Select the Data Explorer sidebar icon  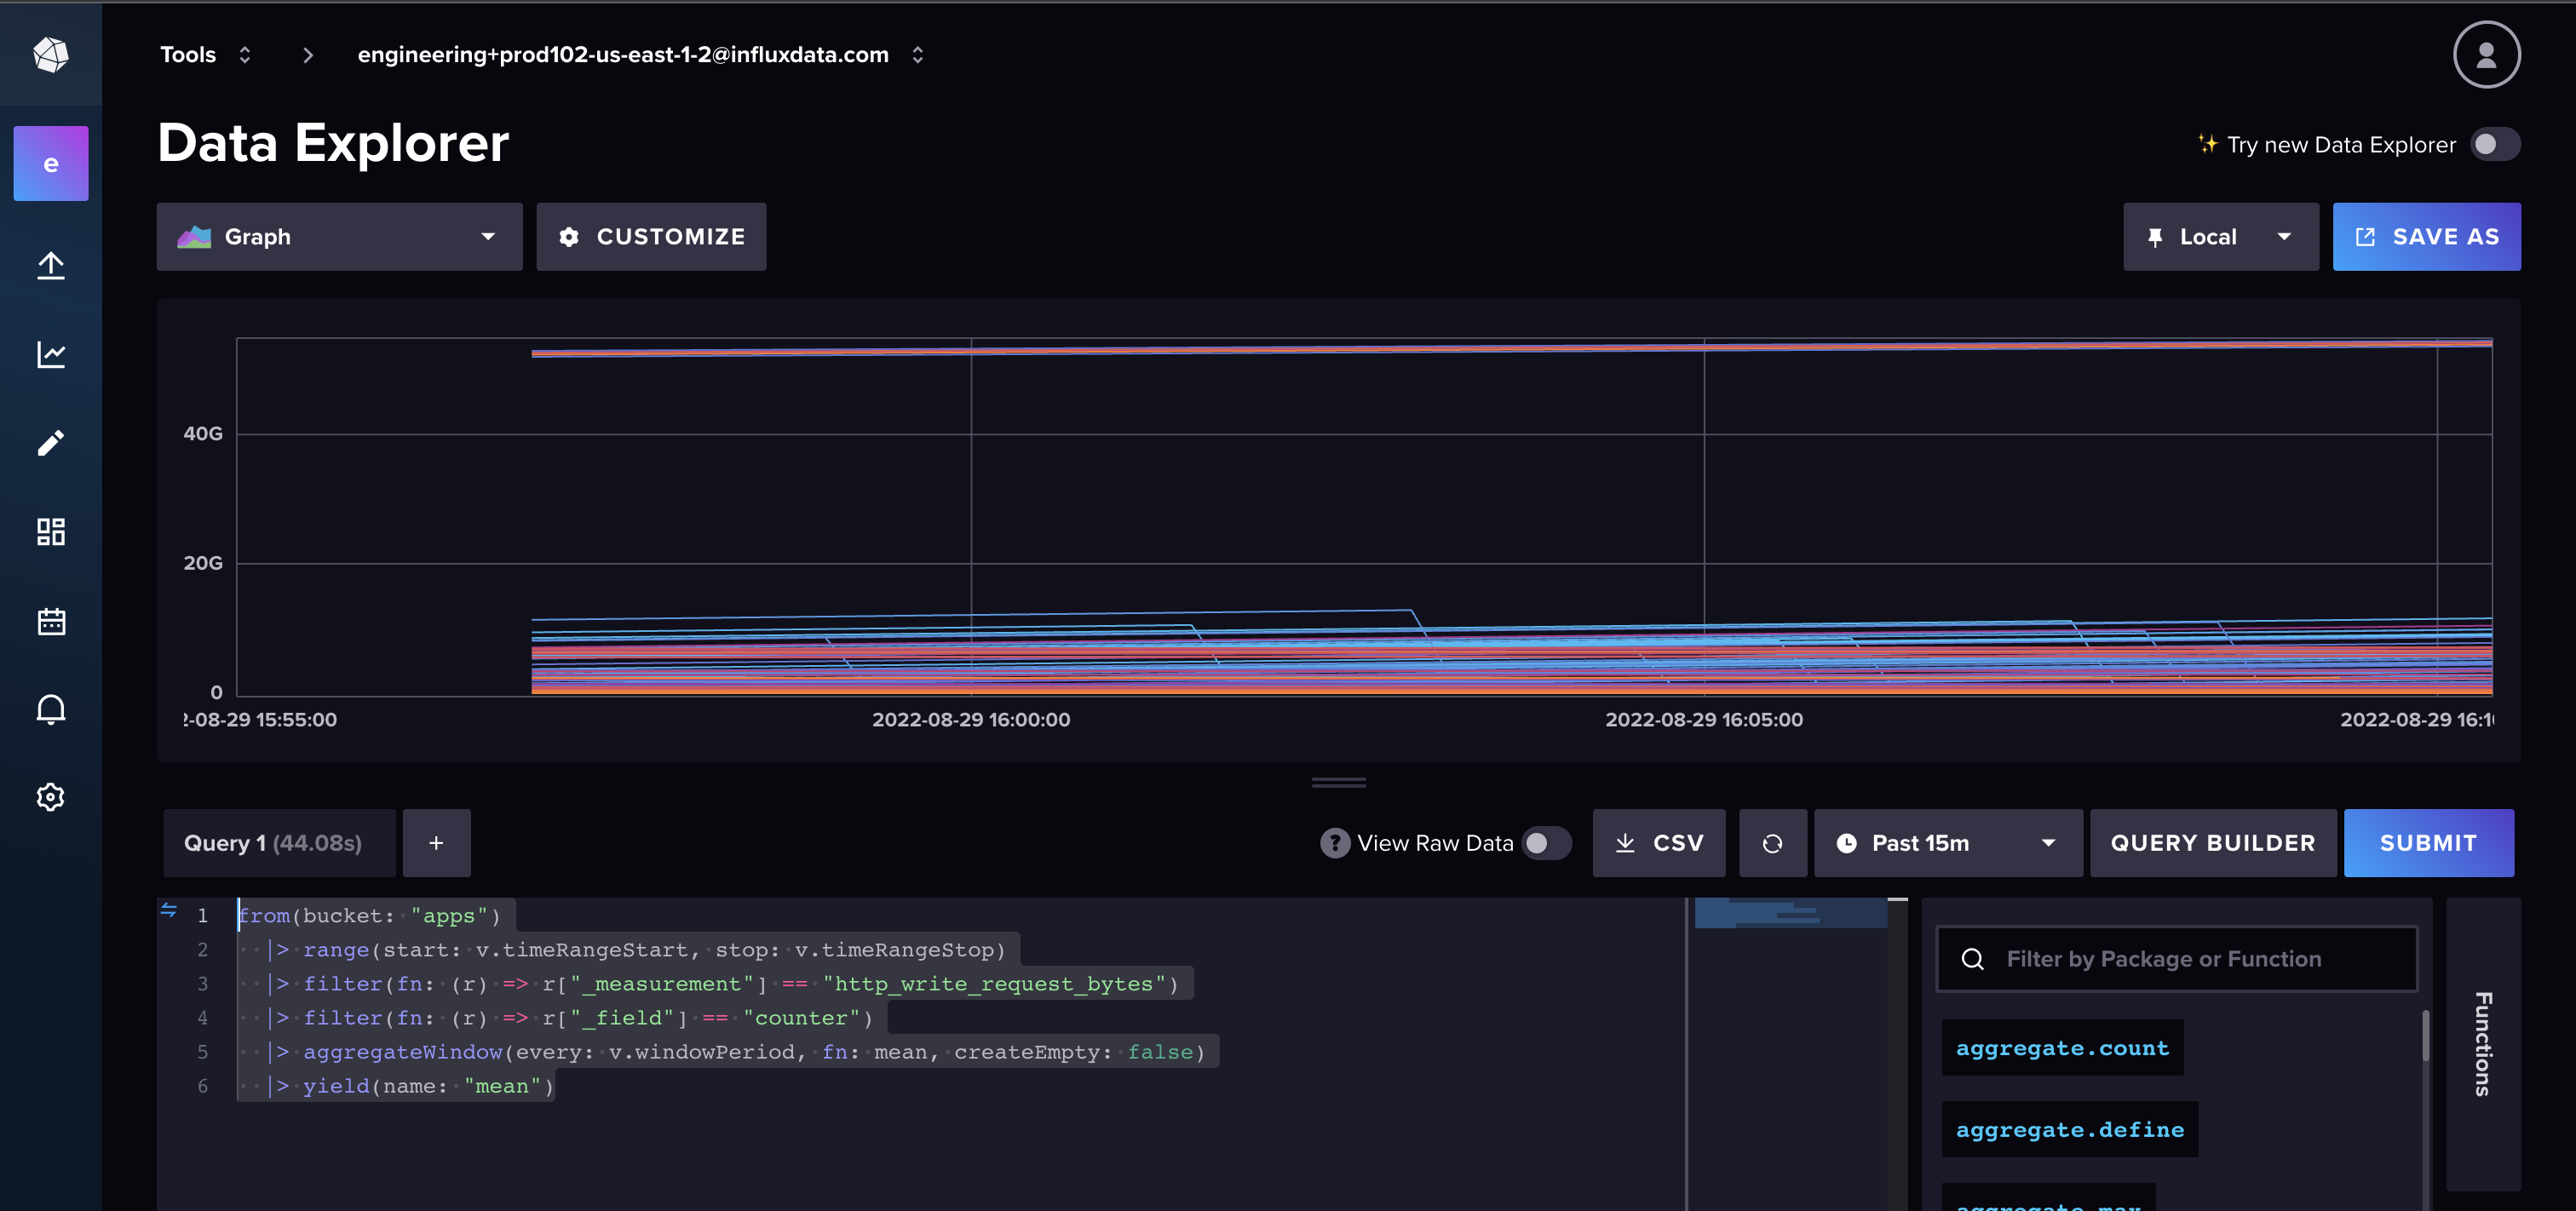tap(50, 354)
